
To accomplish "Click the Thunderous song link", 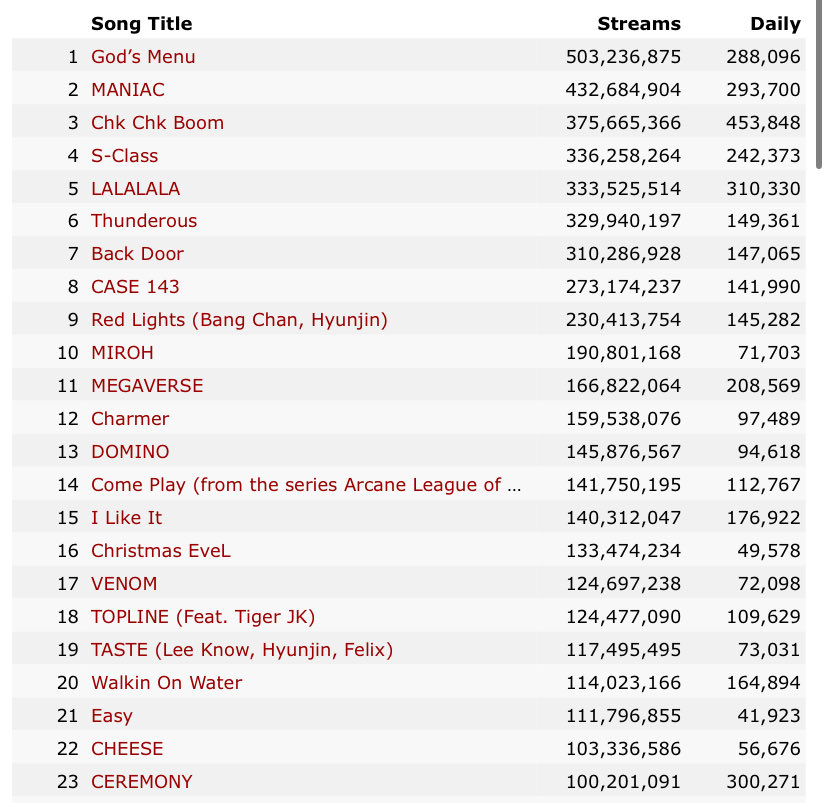I will tap(144, 221).
